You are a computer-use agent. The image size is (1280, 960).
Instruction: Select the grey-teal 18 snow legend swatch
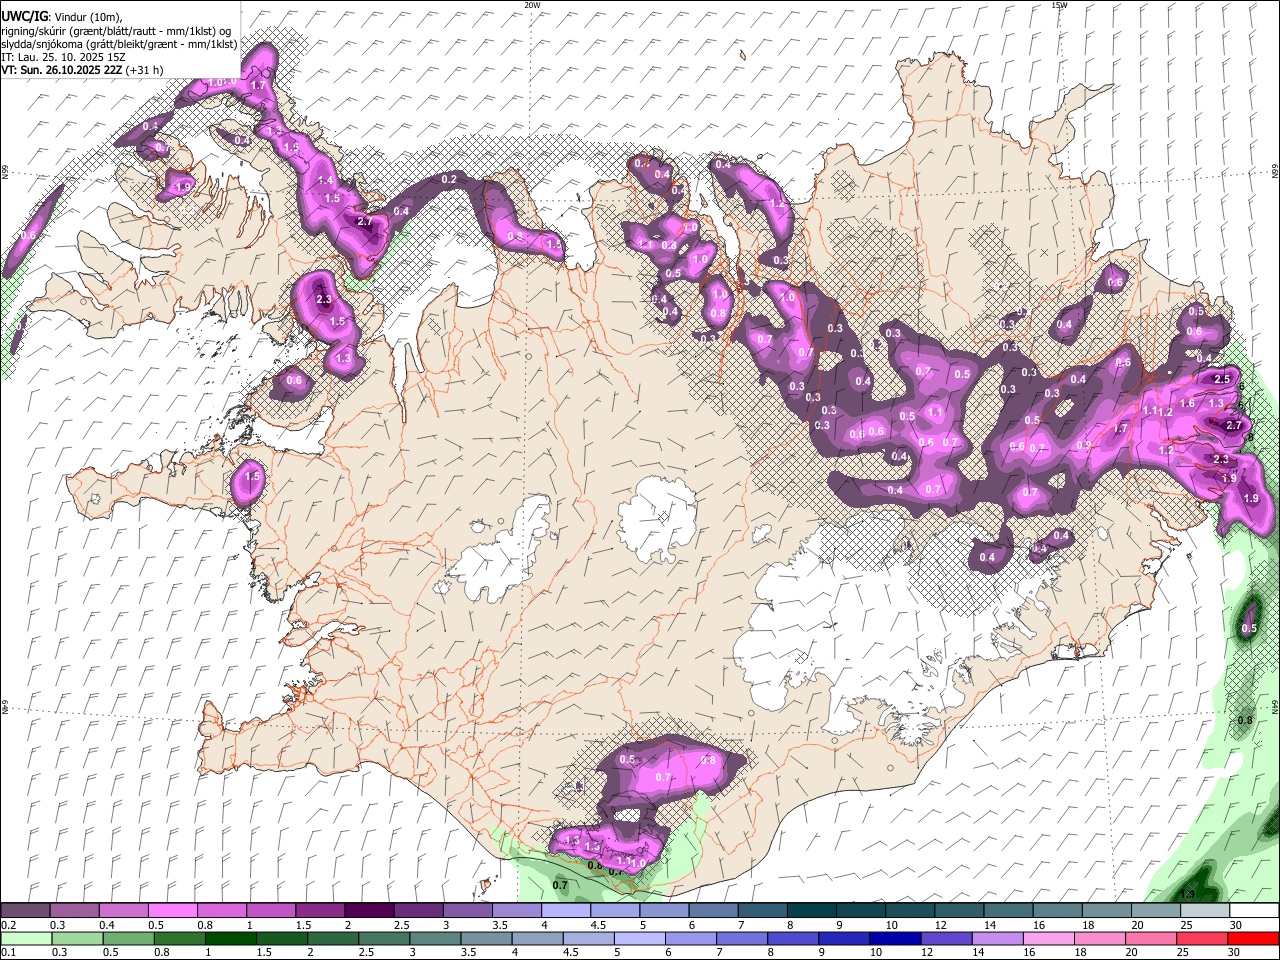tap(1107, 911)
